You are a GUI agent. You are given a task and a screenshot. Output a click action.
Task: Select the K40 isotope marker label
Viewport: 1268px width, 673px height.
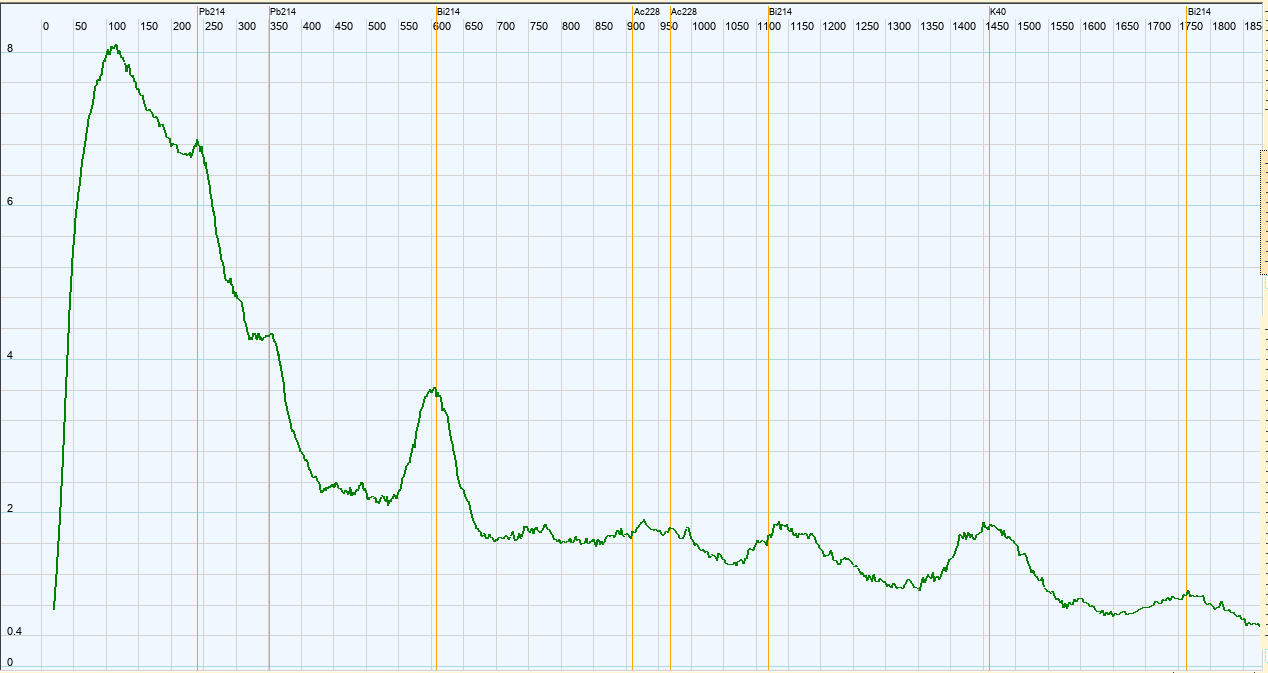tap(997, 11)
